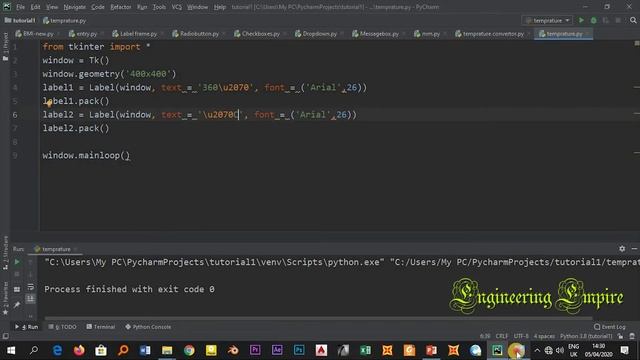Open the Help menu
Image resolution: width=640 pixels, height=360 pixels.
click(220, 7)
